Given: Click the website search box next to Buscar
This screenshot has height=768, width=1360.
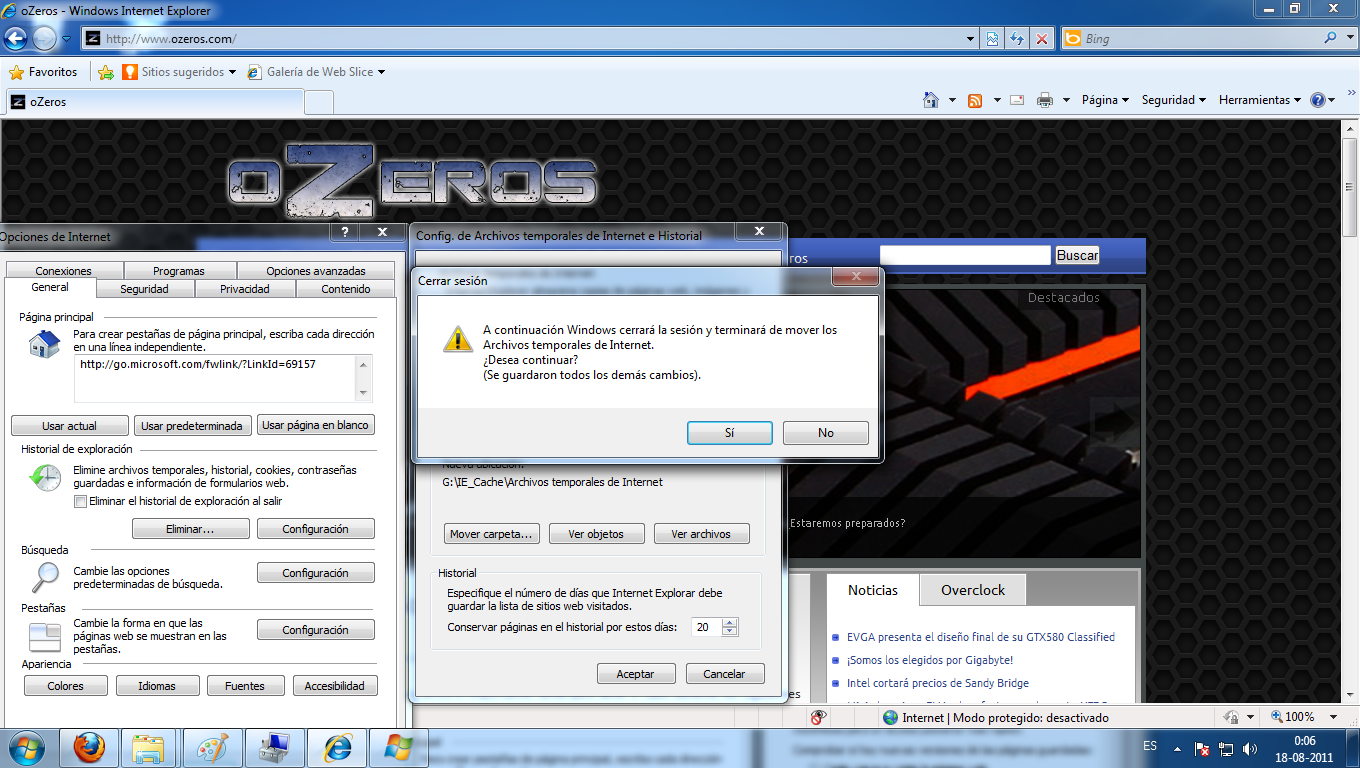Looking at the screenshot, I should [966, 255].
